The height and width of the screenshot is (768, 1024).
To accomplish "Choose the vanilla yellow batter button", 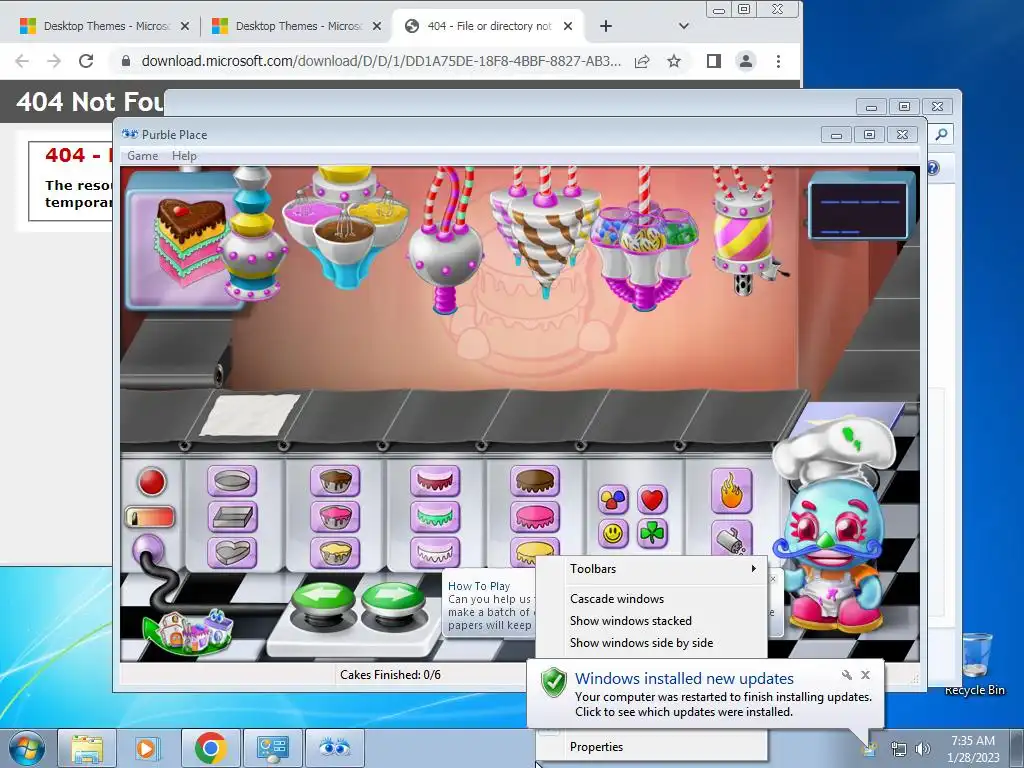I will coord(335,552).
